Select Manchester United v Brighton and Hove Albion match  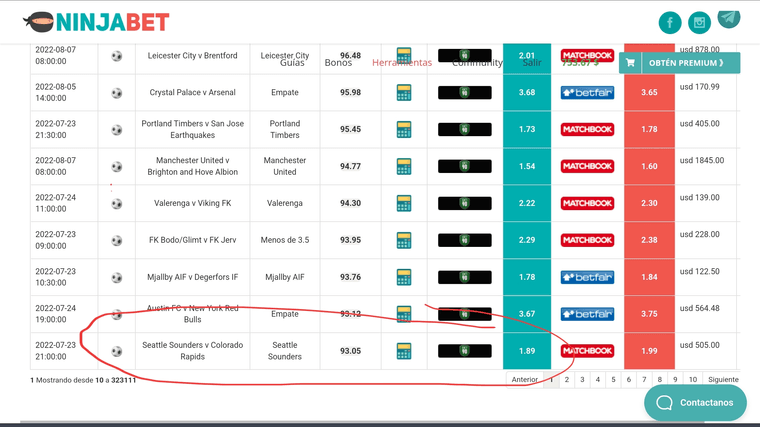coord(192,166)
